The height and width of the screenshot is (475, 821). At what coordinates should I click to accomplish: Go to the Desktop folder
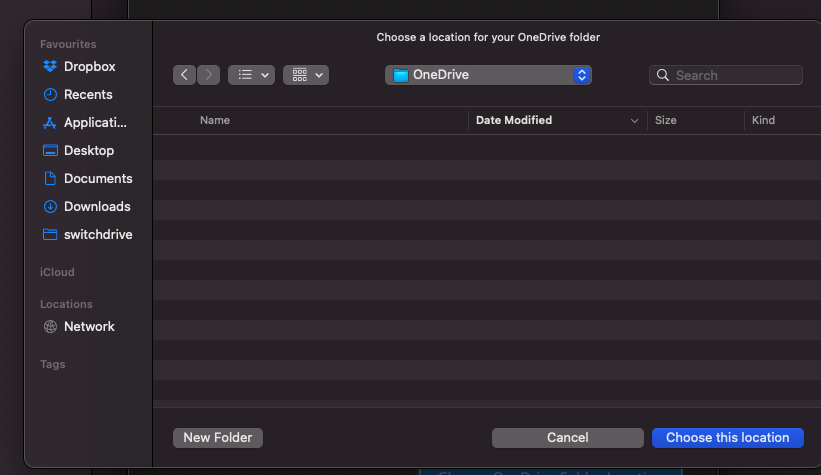88,151
